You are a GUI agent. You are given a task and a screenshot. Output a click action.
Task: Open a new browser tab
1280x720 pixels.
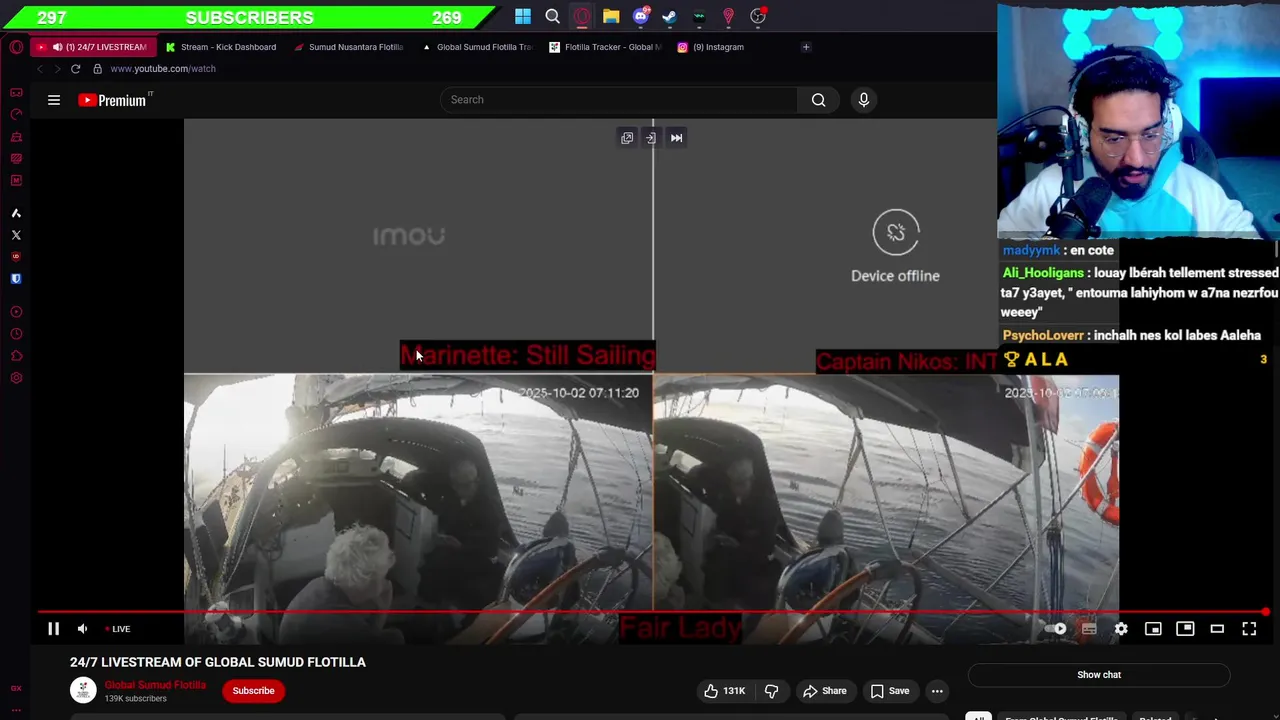806,47
